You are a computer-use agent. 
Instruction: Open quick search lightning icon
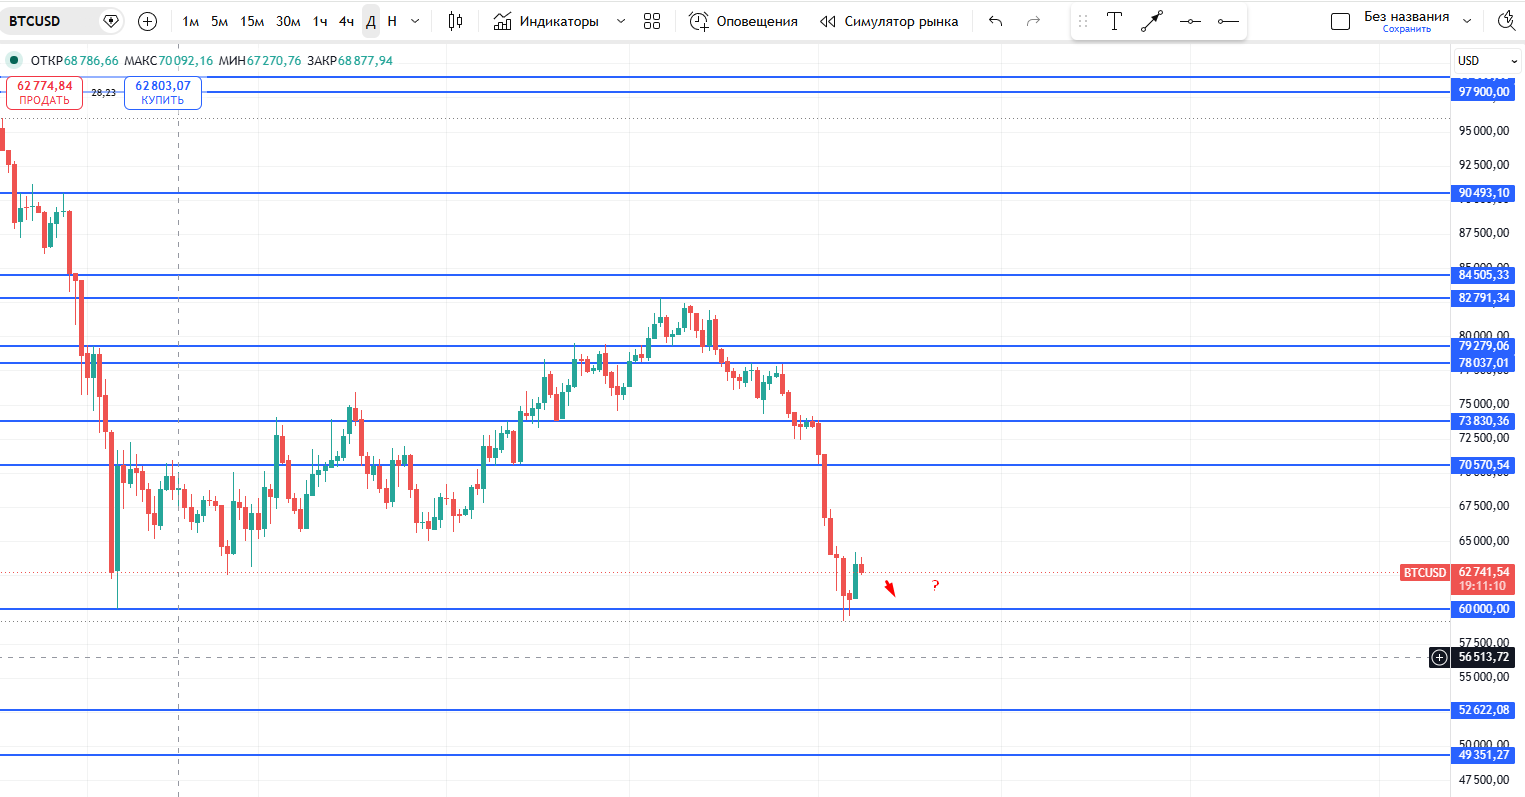(1507, 21)
